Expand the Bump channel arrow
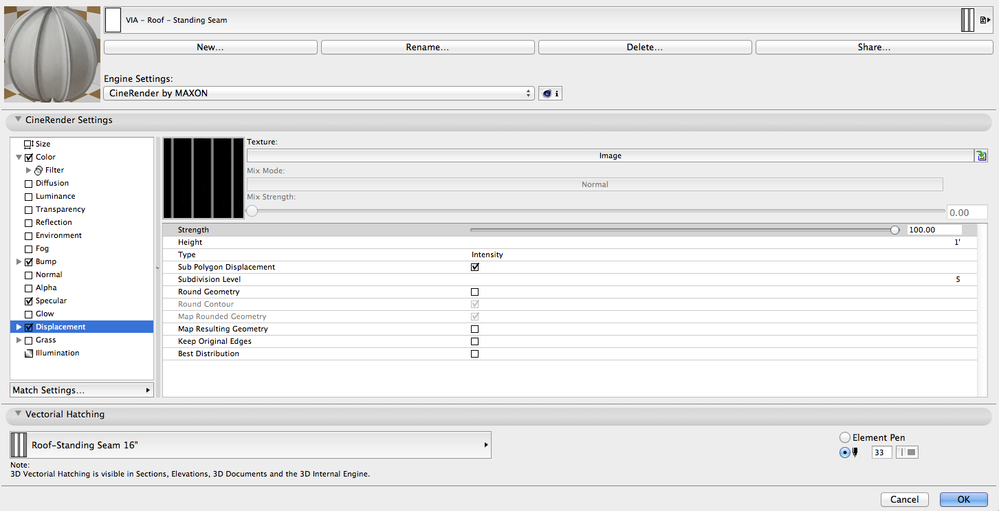The image size is (999, 511). tap(18, 262)
